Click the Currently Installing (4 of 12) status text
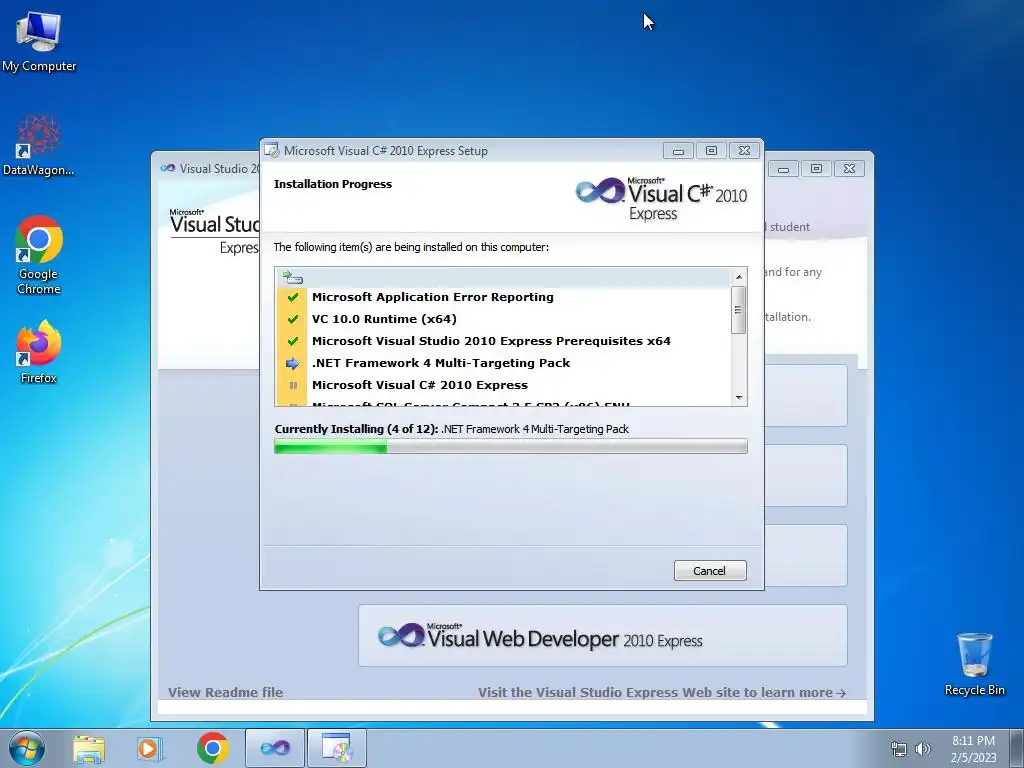 [x=451, y=429]
